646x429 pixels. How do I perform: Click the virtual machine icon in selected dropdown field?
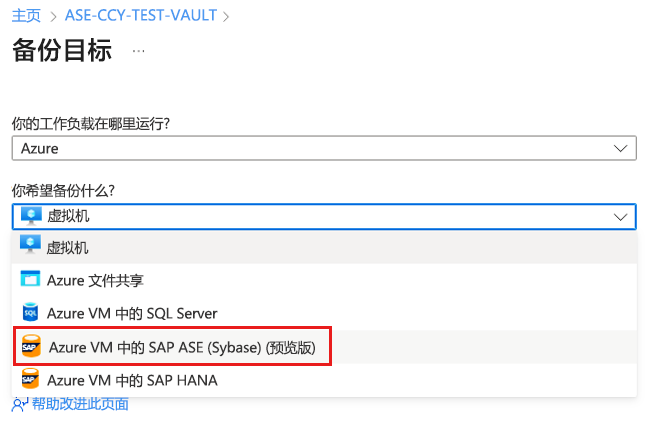click(x=30, y=215)
